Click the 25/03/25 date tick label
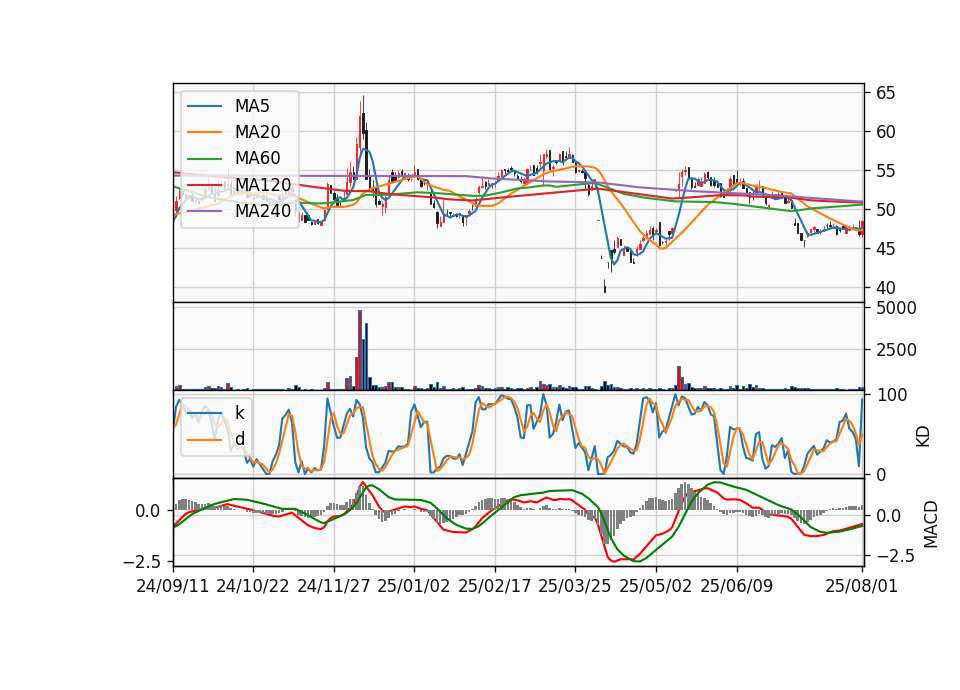The height and width of the screenshot is (690, 960). pyautogui.click(x=575, y=586)
